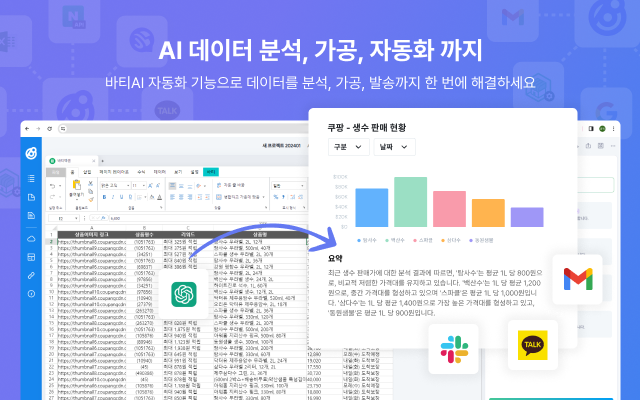Click the Copy icon in the ribbon

(x=91, y=191)
